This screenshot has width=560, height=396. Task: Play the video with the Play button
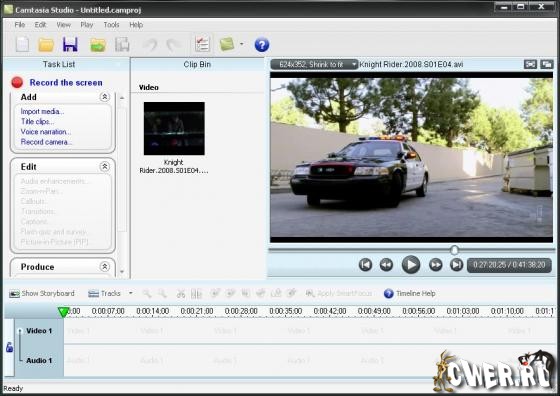click(411, 265)
